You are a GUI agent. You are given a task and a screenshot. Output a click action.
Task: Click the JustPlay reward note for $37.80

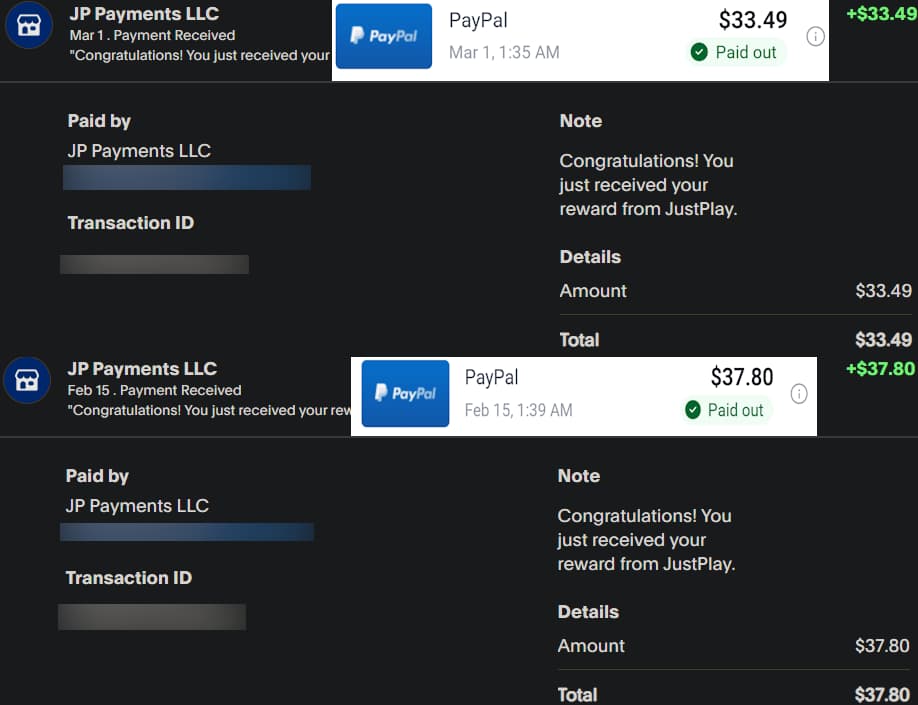tap(645, 540)
